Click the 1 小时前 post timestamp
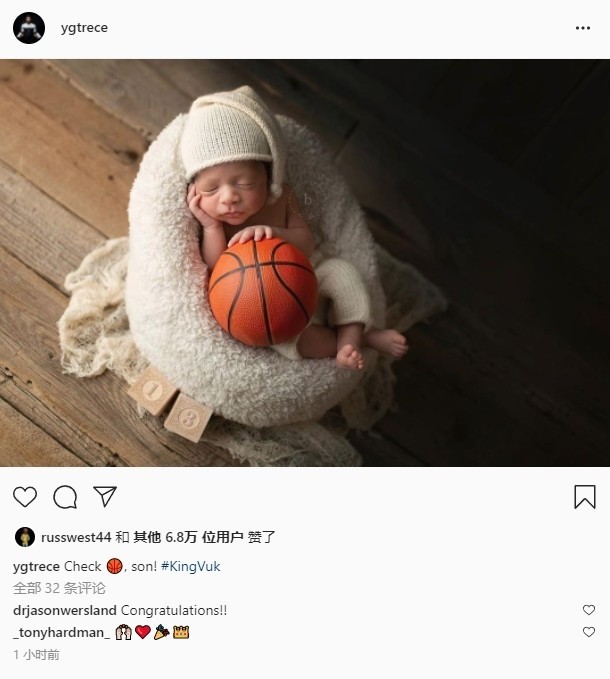This screenshot has height=679, width=610. click(36, 654)
